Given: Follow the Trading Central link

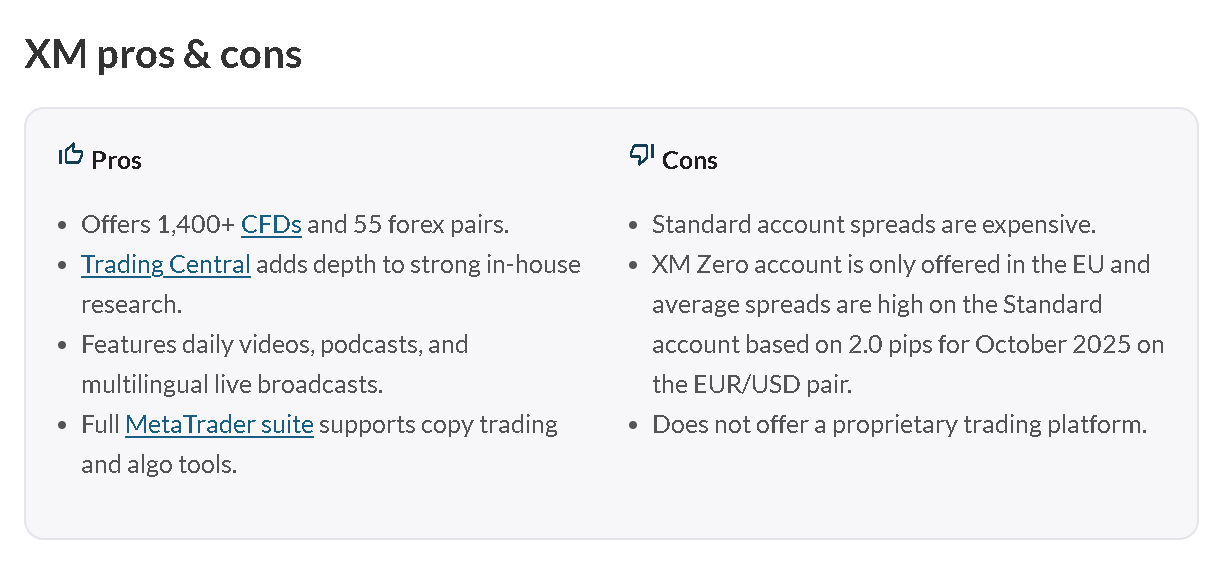Looking at the screenshot, I should pyautogui.click(x=166, y=264).
